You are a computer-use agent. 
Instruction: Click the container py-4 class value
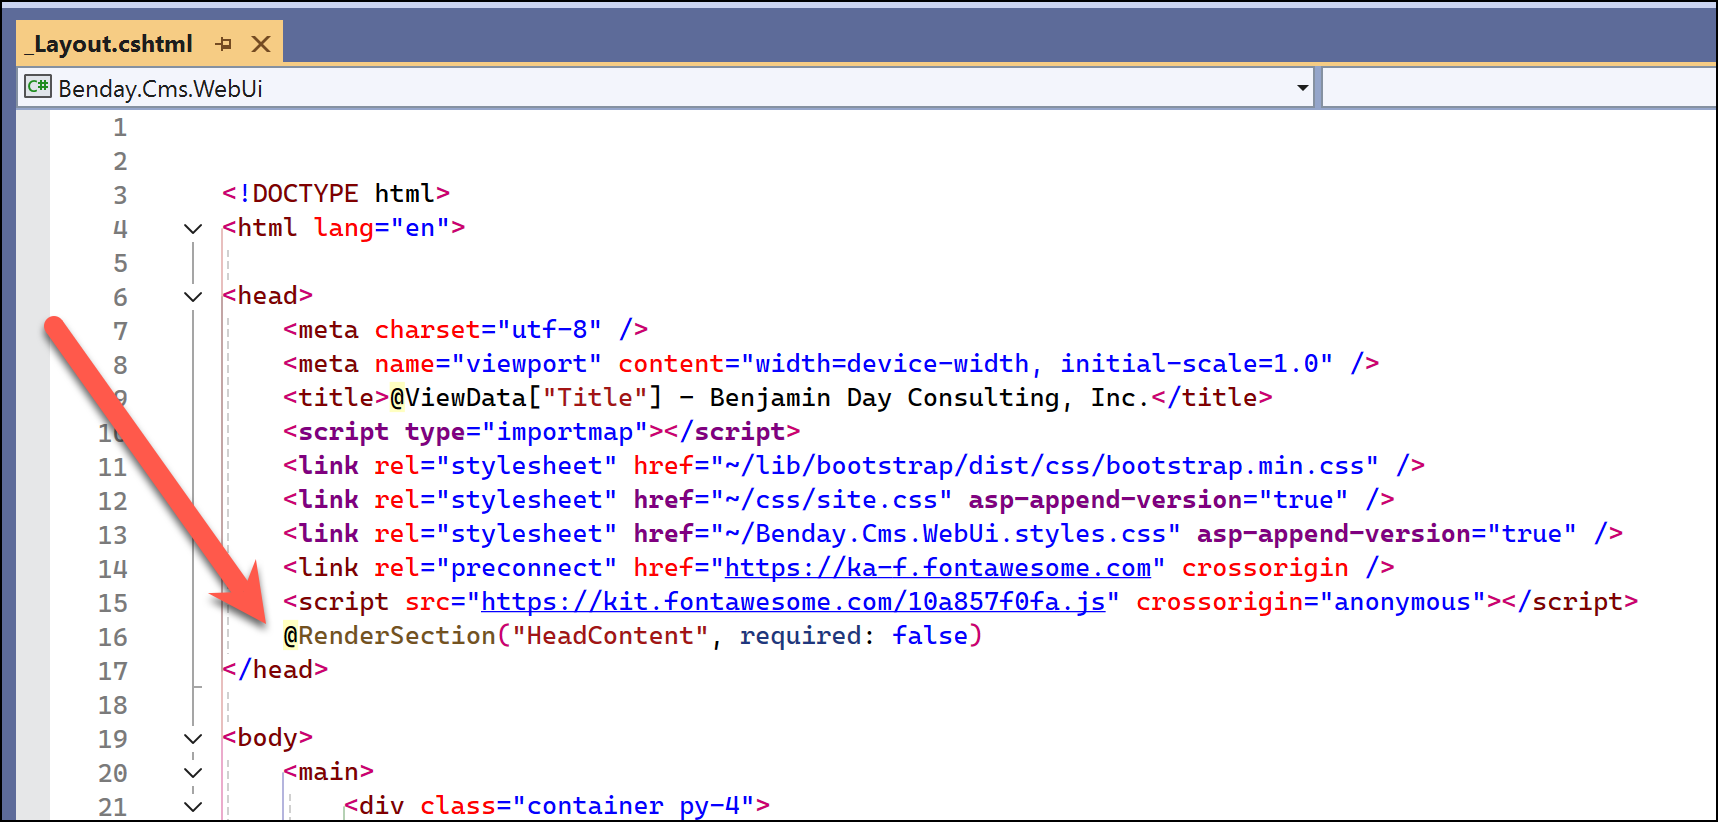pyautogui.click(x=634, y=806)
